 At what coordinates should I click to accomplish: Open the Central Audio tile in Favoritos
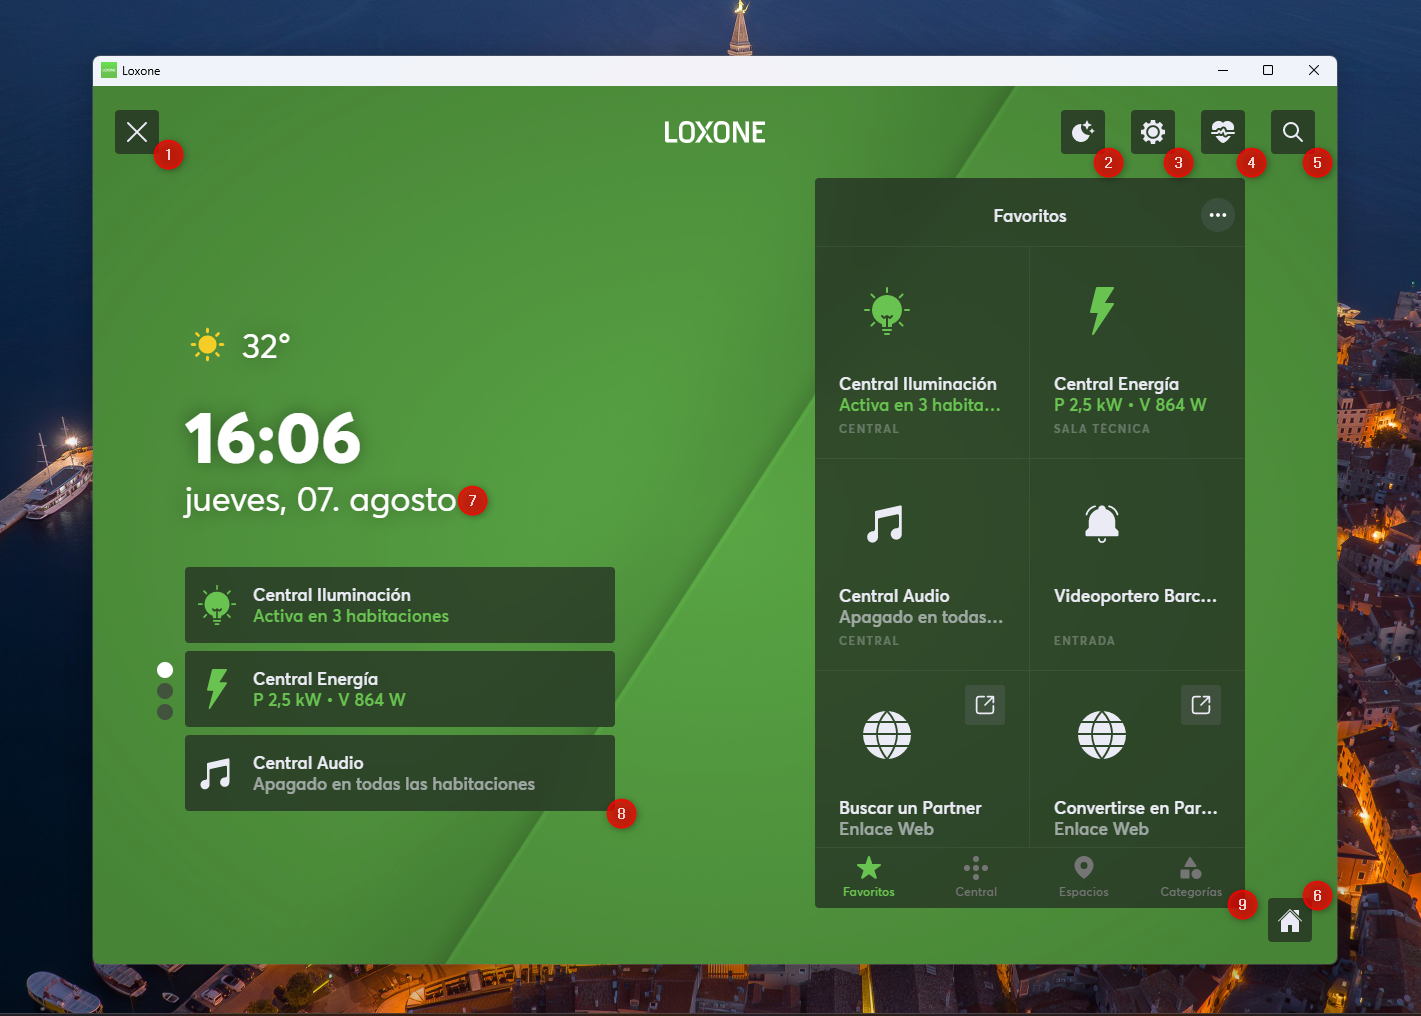(921, 565)
